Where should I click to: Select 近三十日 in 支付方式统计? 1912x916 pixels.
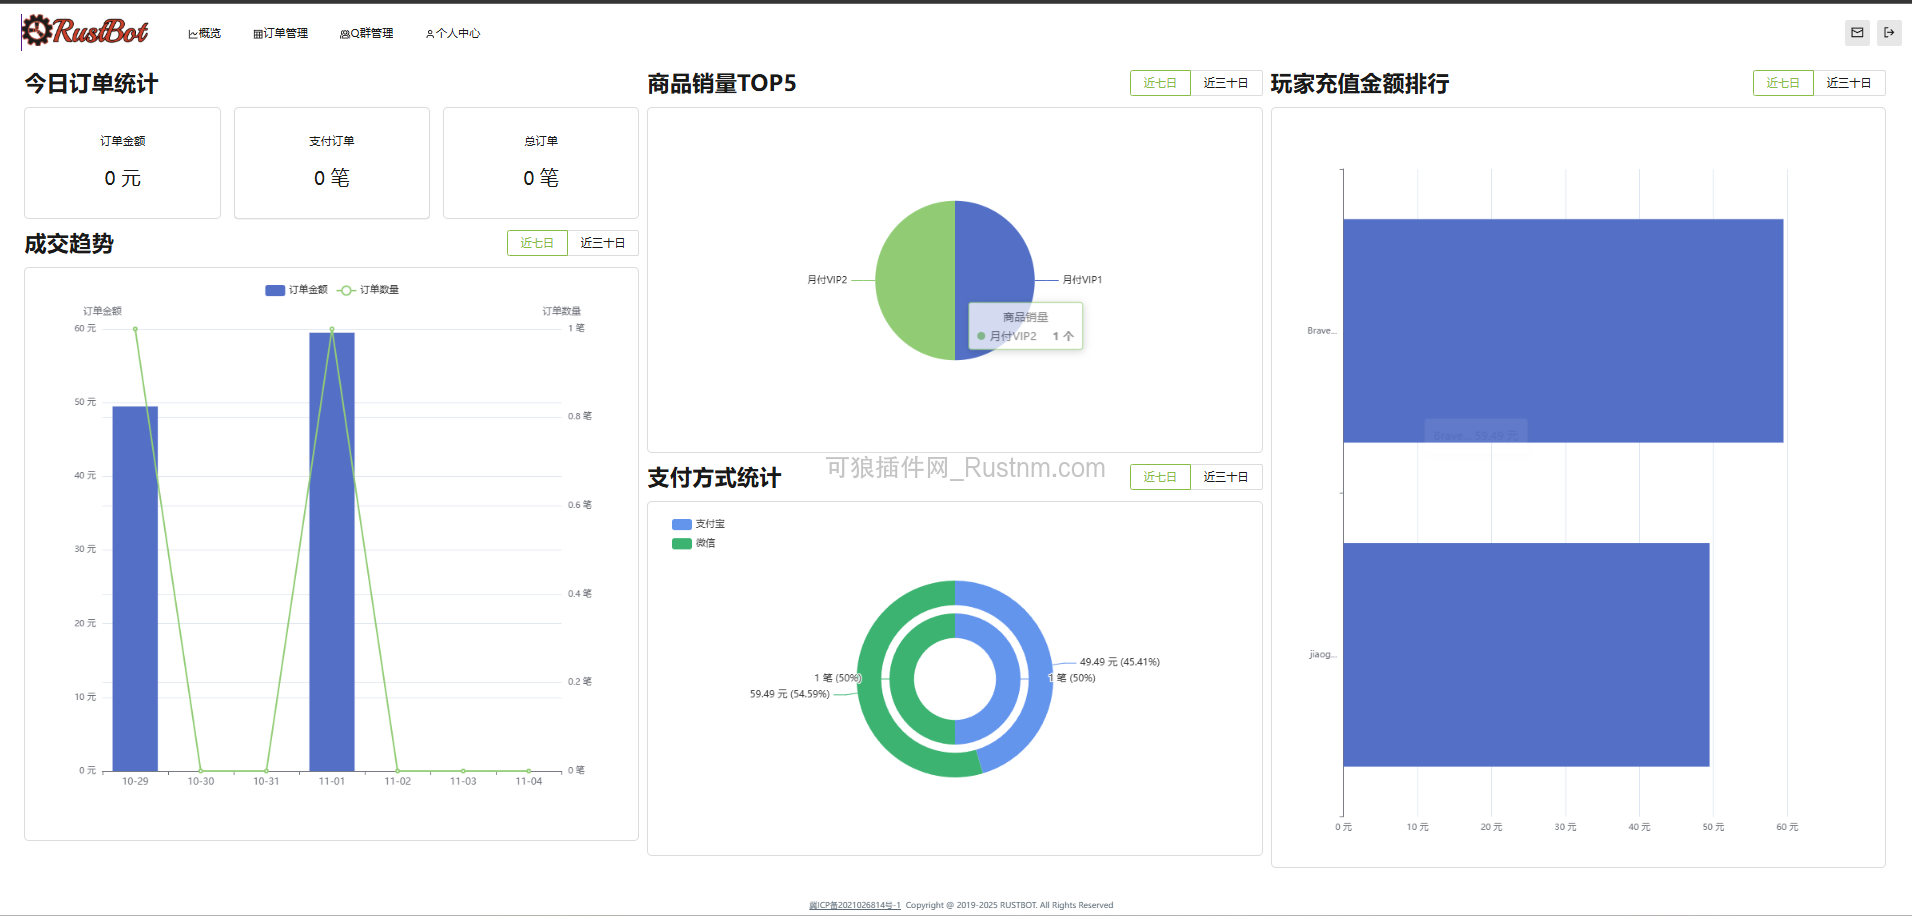(x=1226, y=477)
